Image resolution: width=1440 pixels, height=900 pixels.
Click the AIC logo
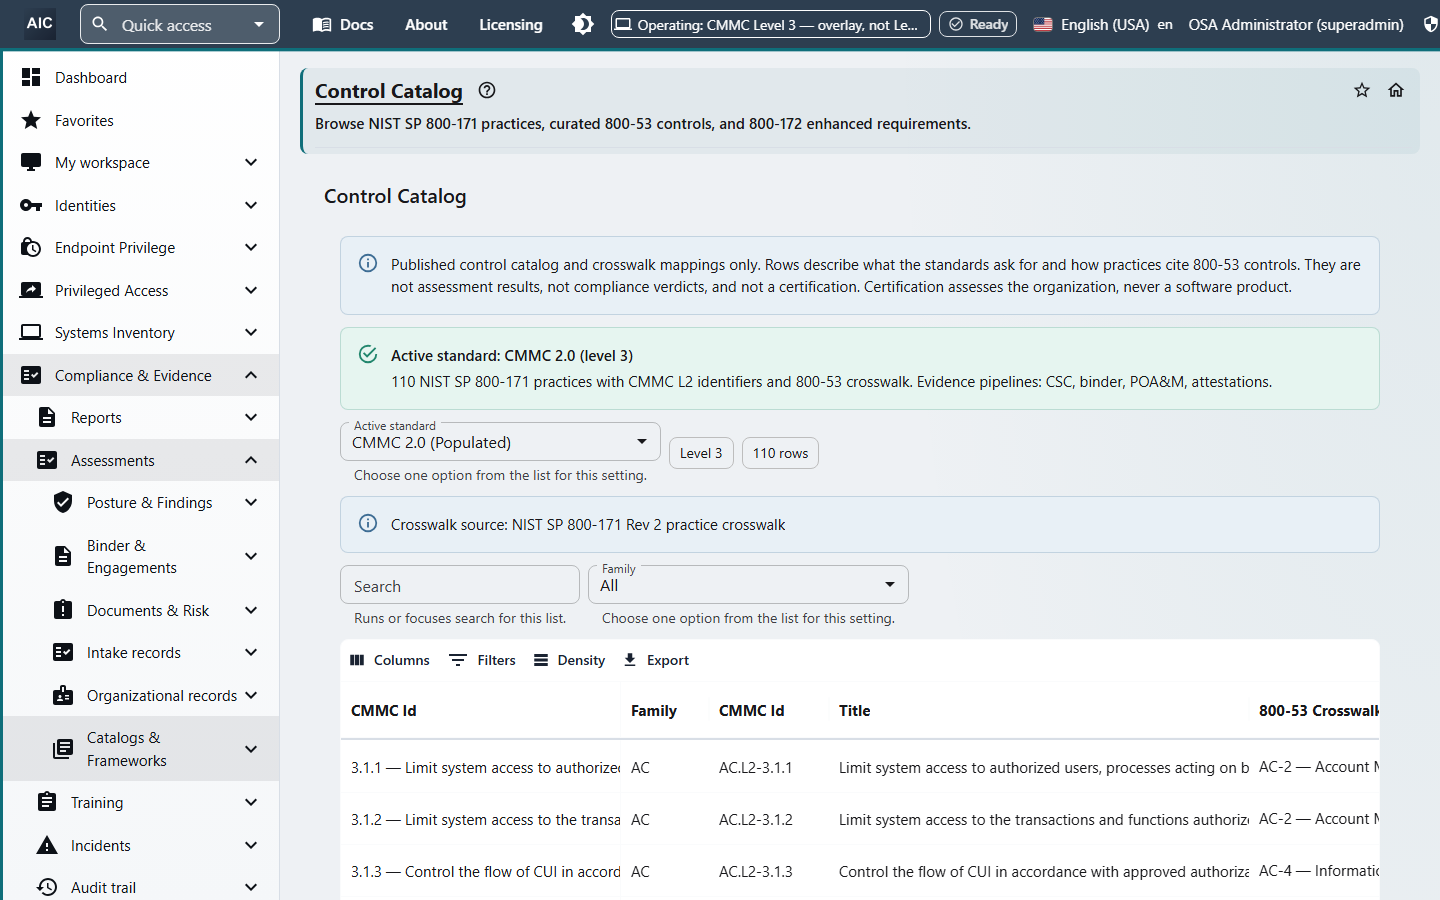pyautogui.click(x=40, y=23)
